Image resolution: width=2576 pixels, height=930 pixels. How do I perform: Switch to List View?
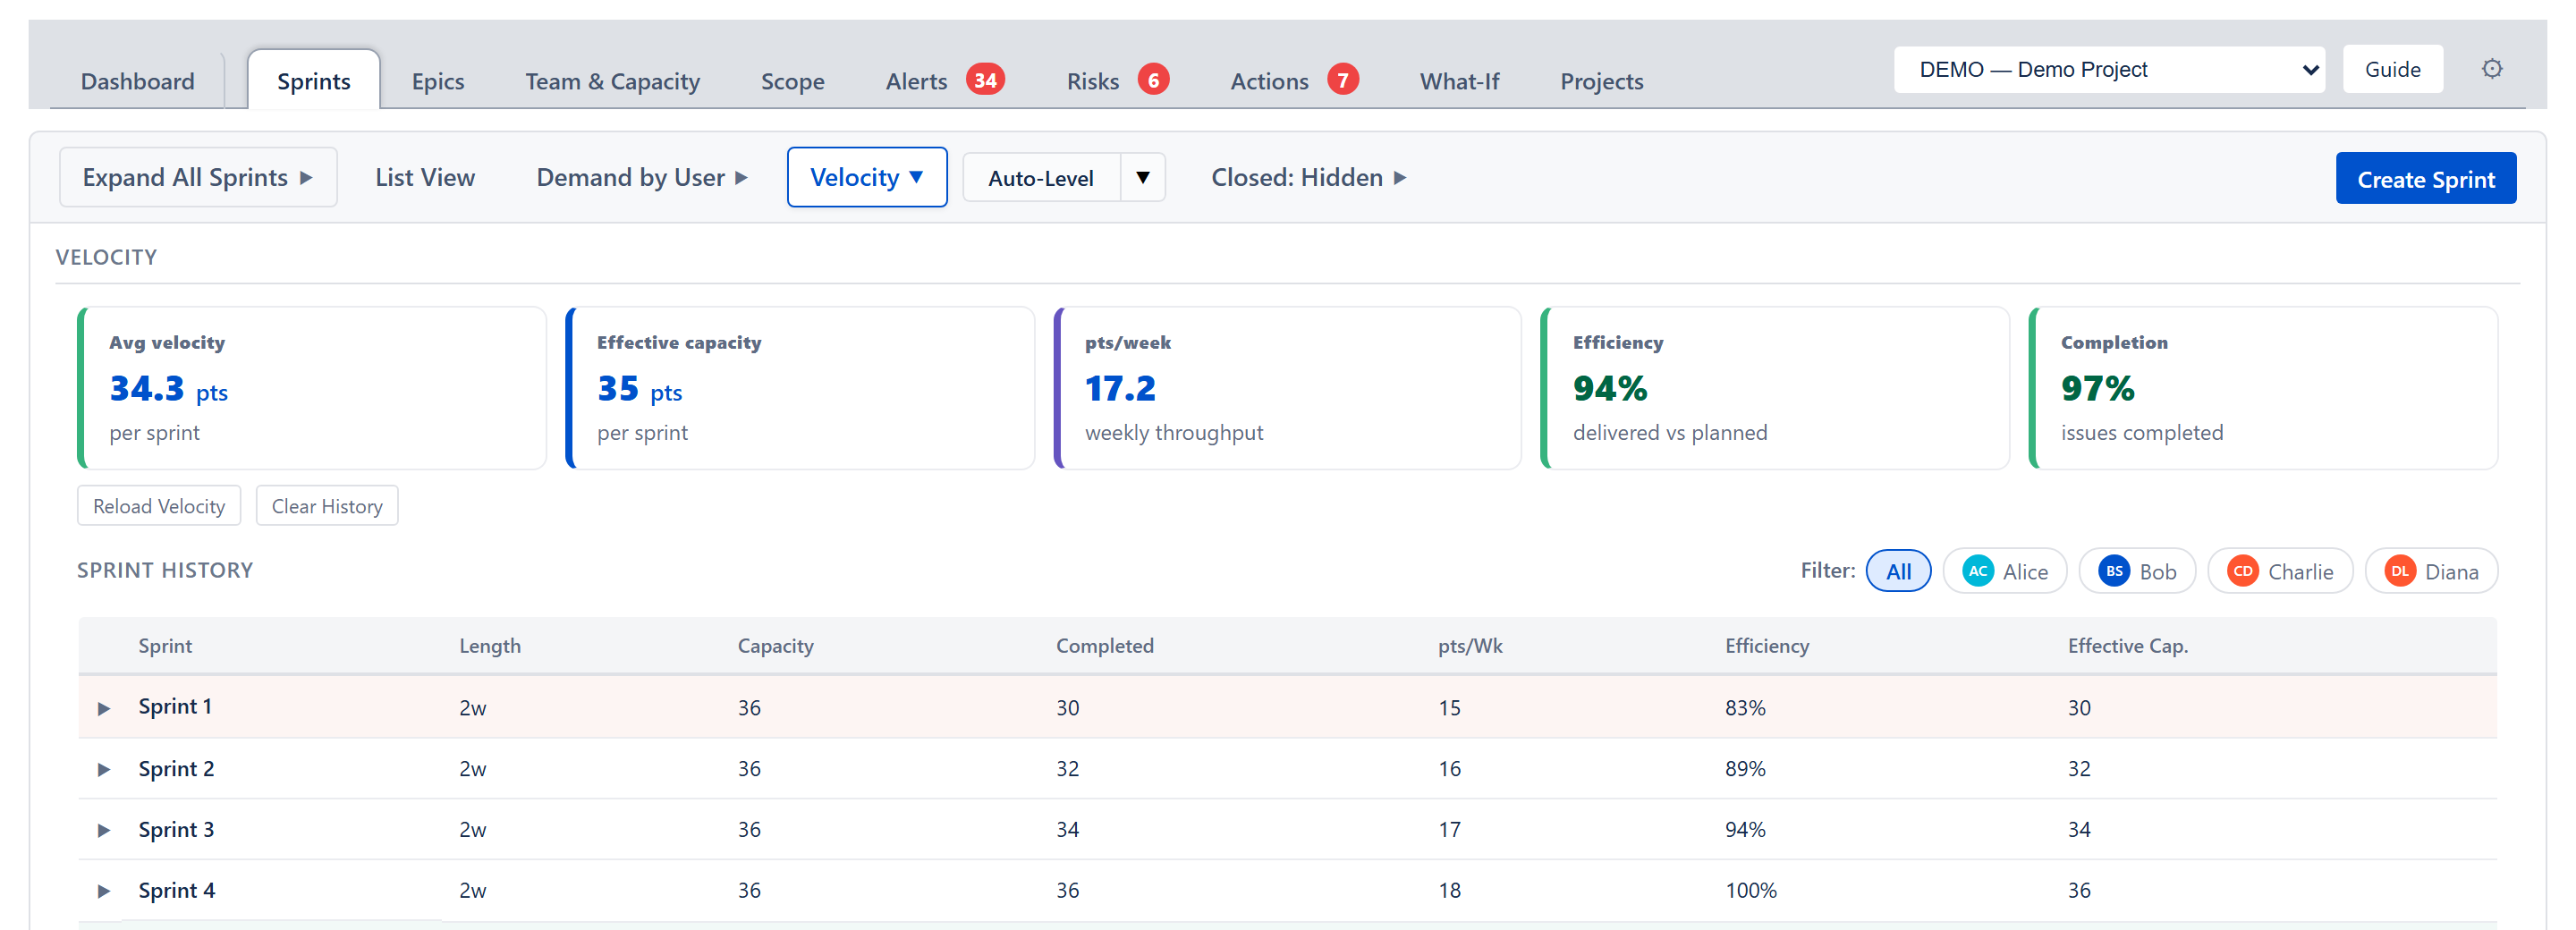point(425,178)
